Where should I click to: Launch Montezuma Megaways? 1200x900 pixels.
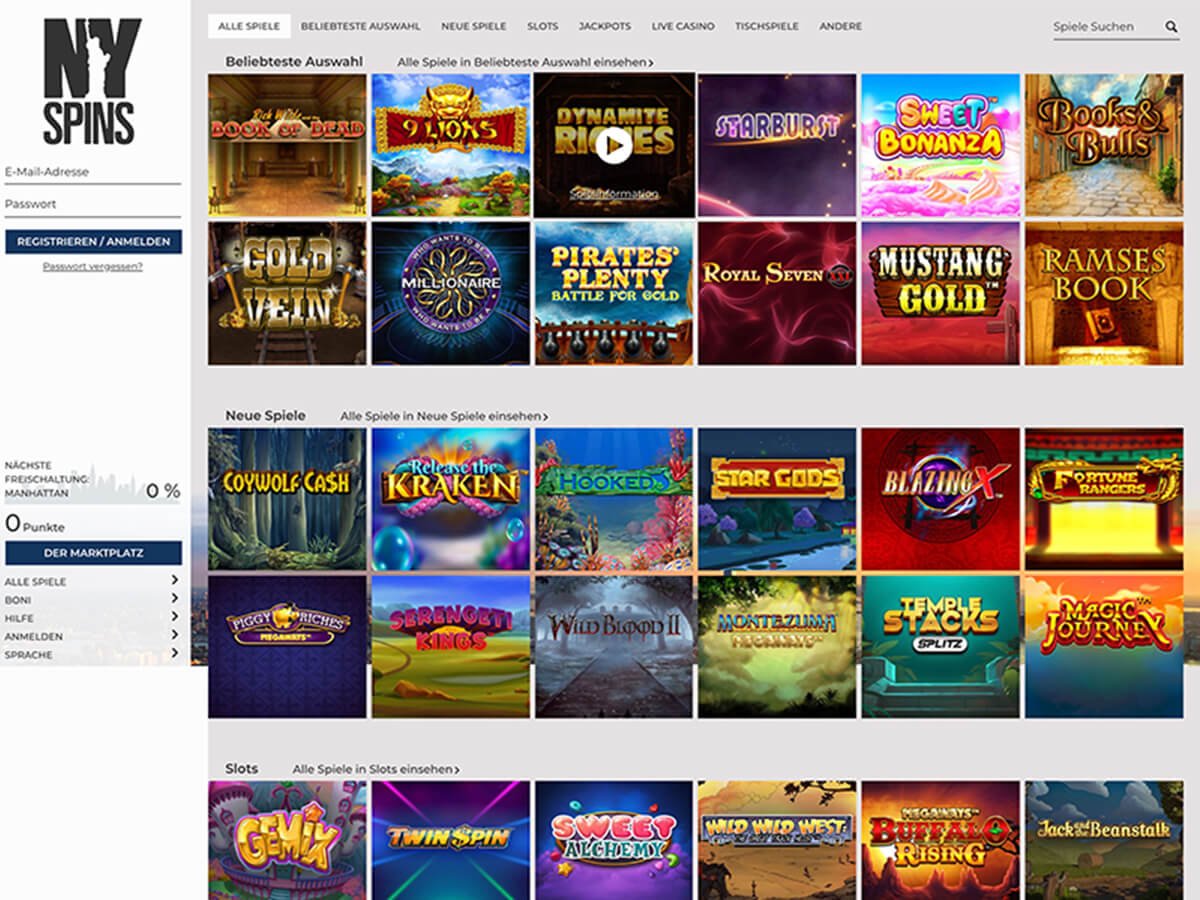[x=777, y=647]
